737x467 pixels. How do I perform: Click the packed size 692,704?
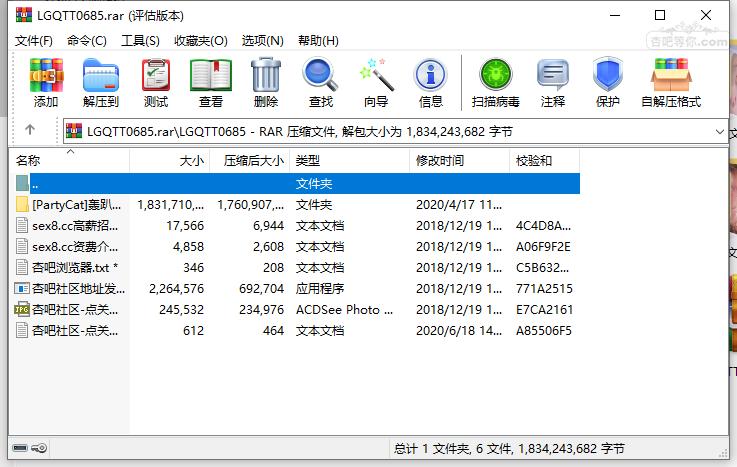point(261,288)
